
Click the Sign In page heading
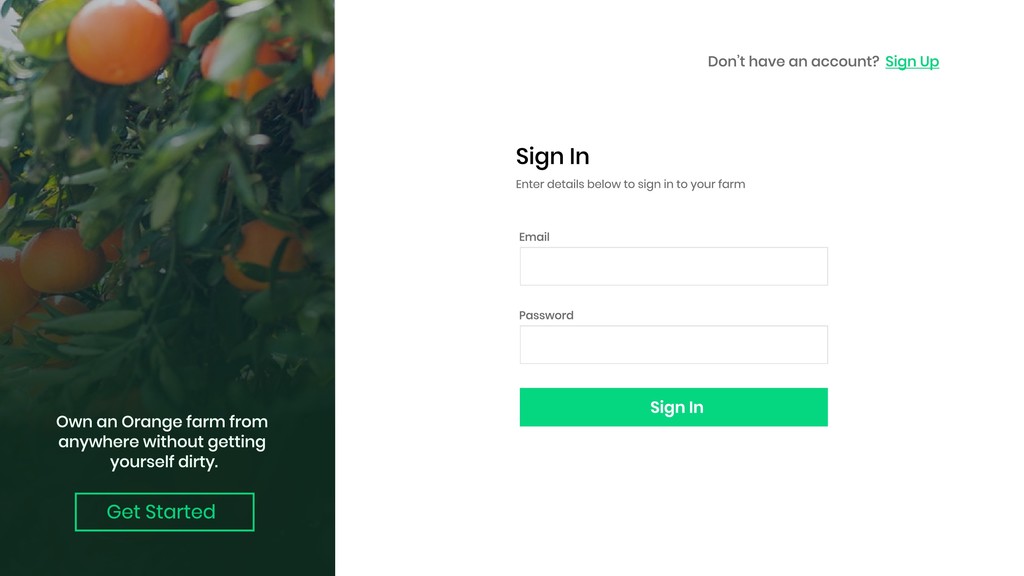pos(552,157)
